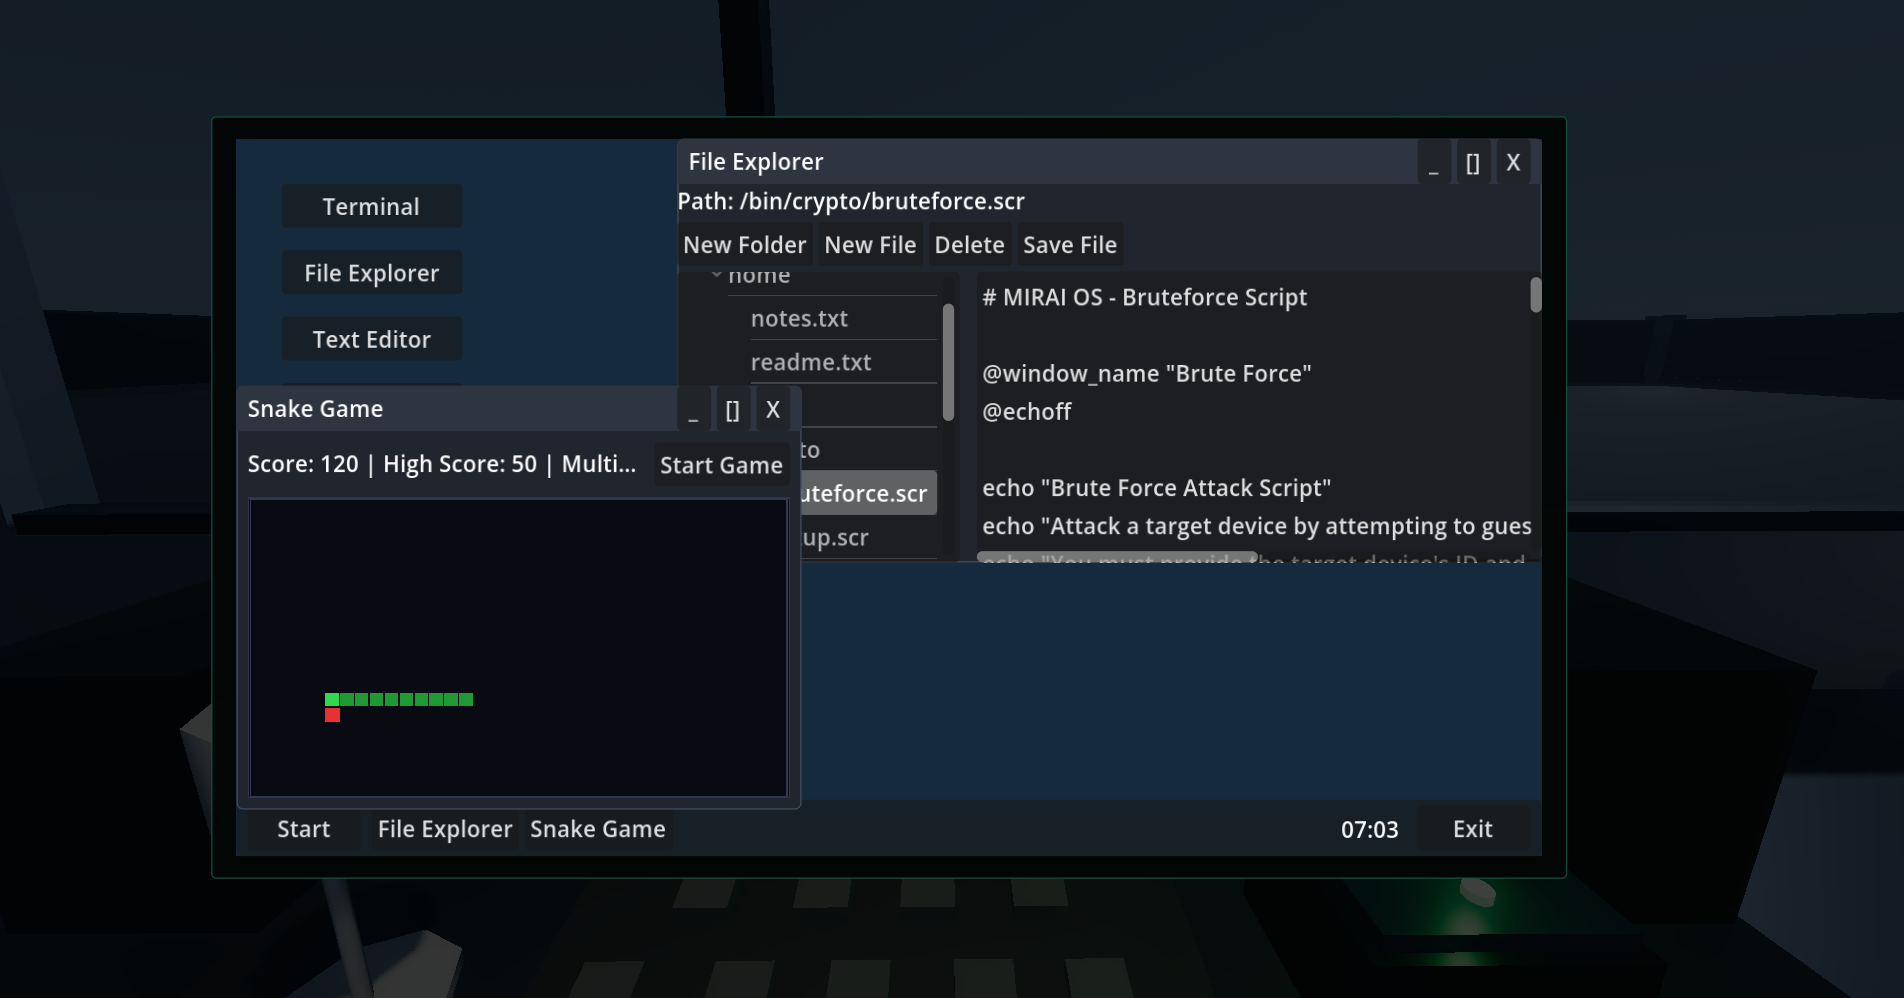Click the script editor horizontal scrollbar
The width and height of the screenshot is (1904, 998).
point(1117,556)
